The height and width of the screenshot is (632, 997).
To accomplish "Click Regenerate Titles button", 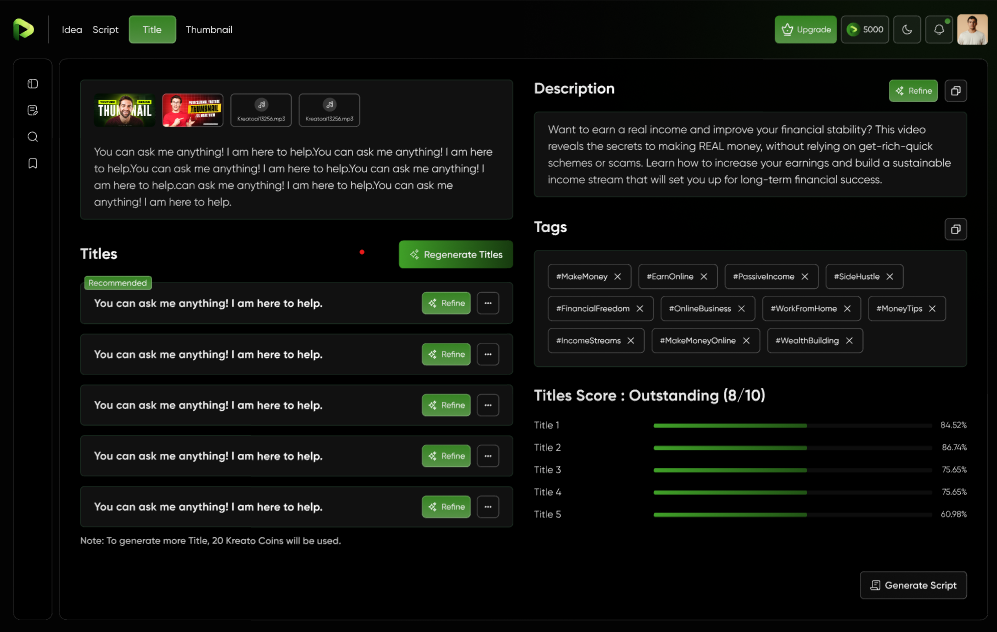I will tap(456, 254).
